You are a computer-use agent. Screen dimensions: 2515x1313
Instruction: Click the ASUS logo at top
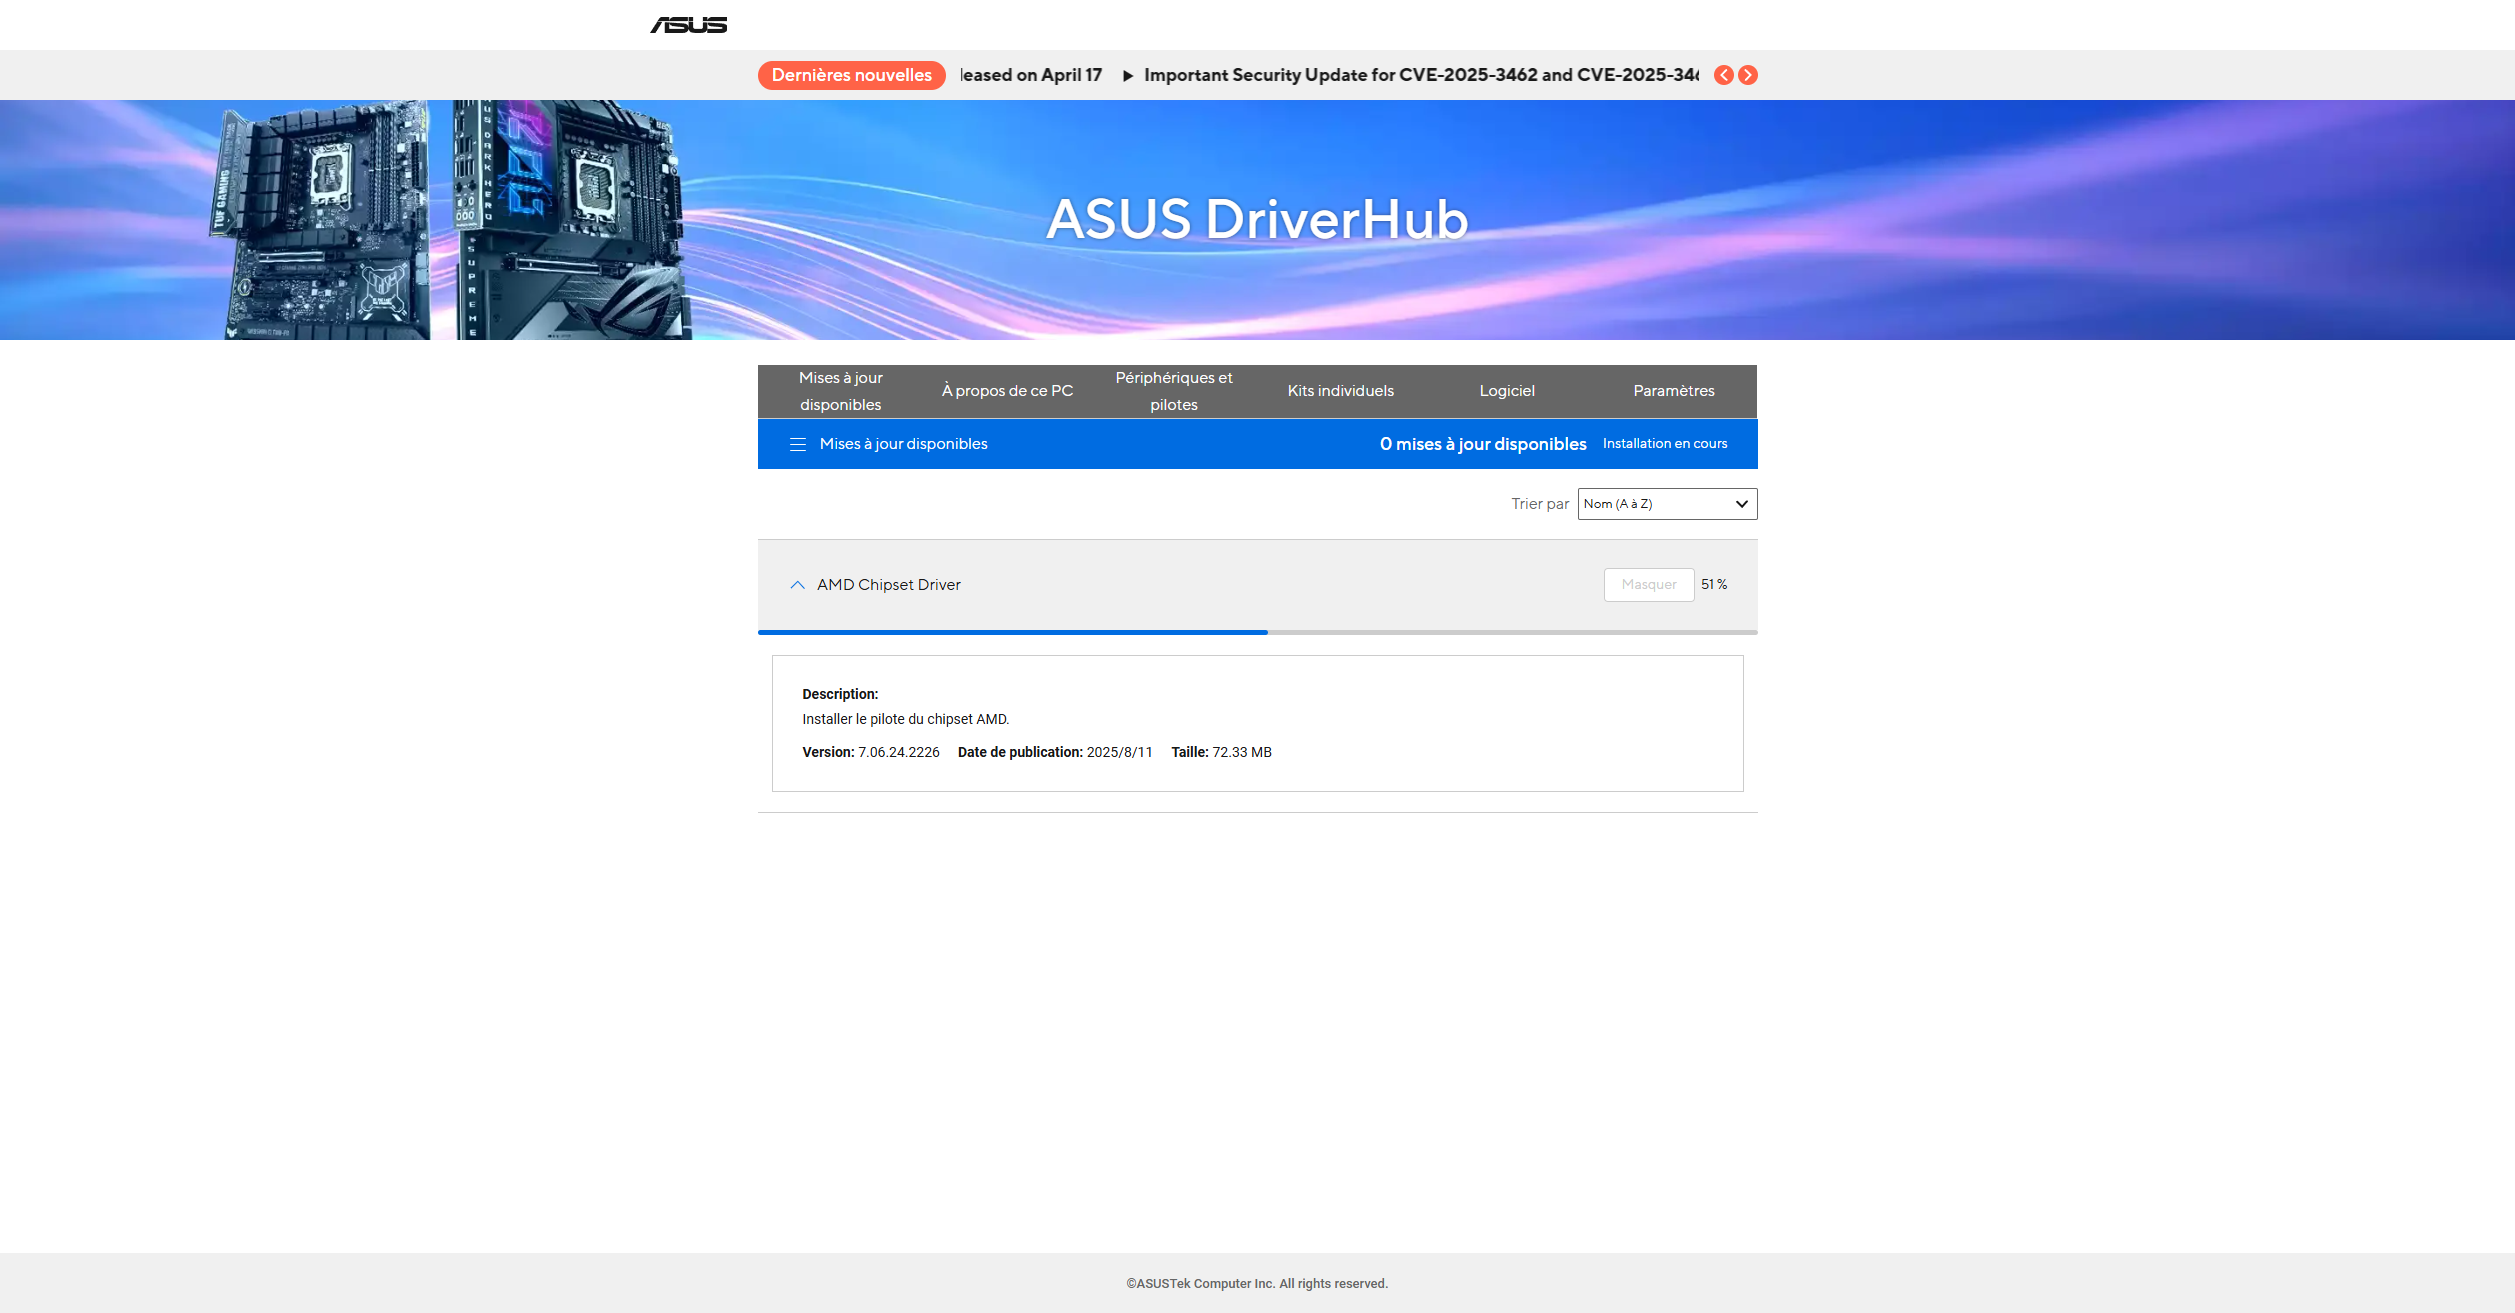click(688, 24)
